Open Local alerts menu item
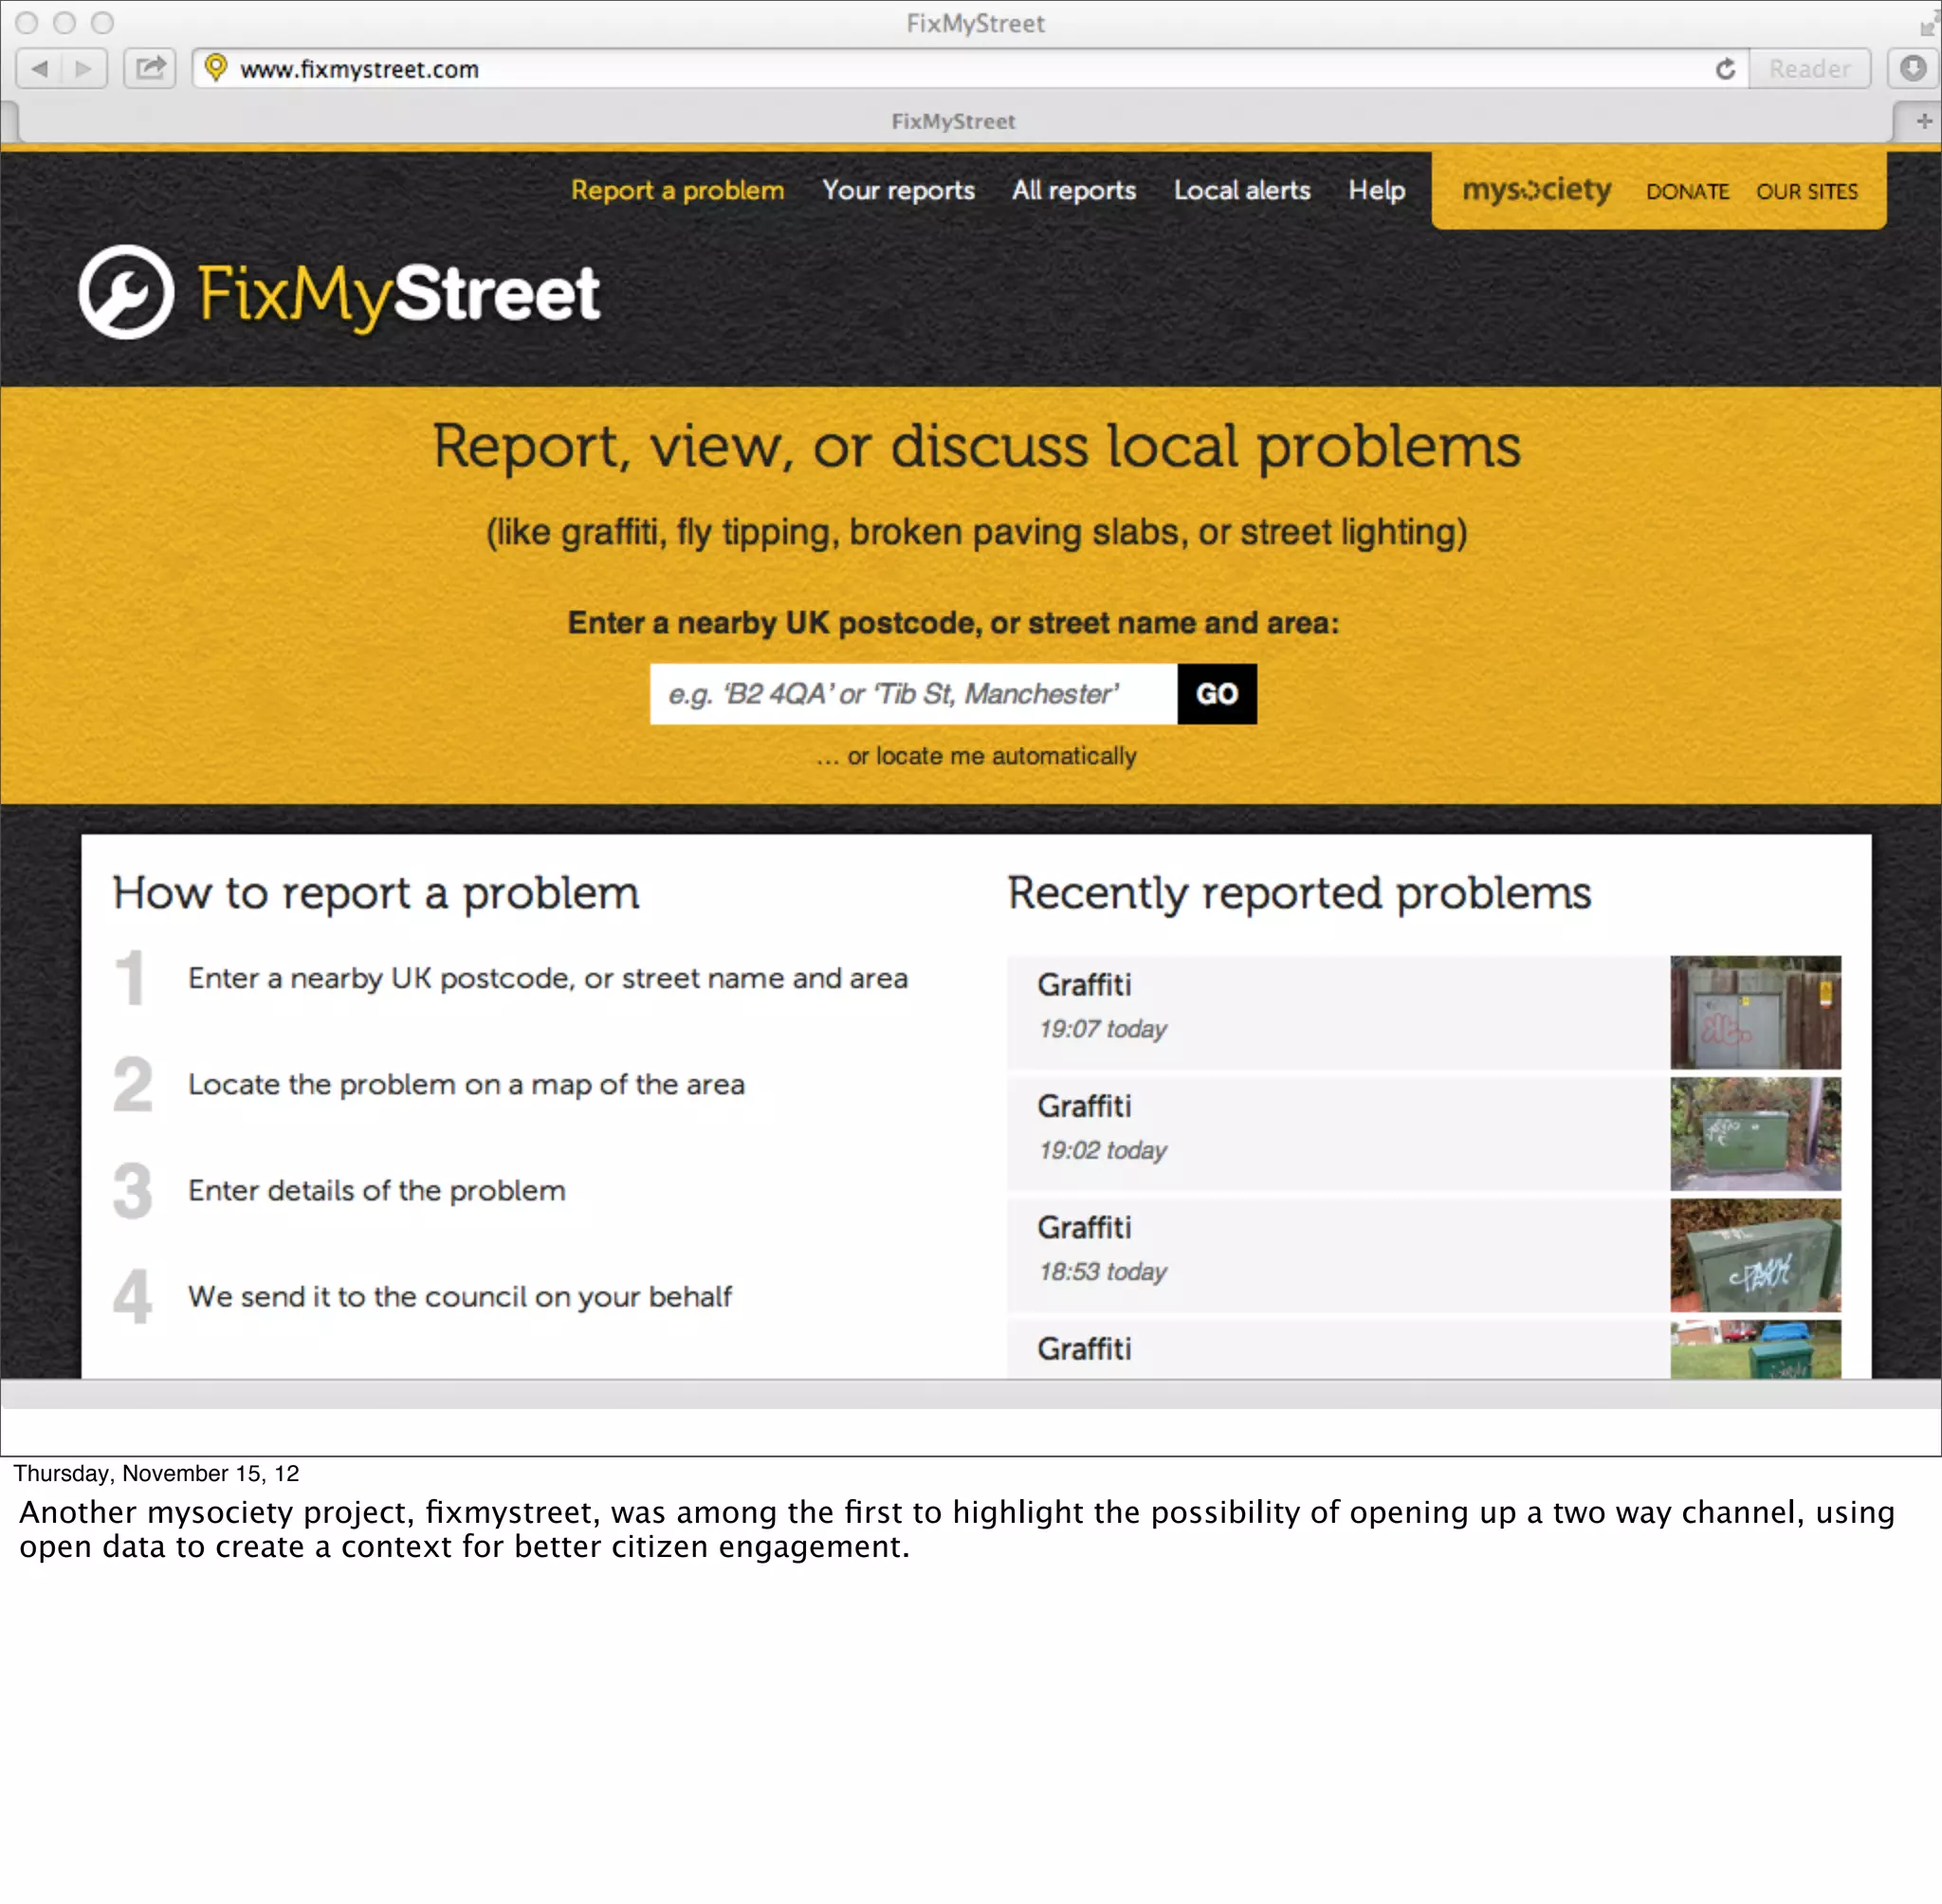Viewport: 1942px width, 1904px height. (1242, 190)
